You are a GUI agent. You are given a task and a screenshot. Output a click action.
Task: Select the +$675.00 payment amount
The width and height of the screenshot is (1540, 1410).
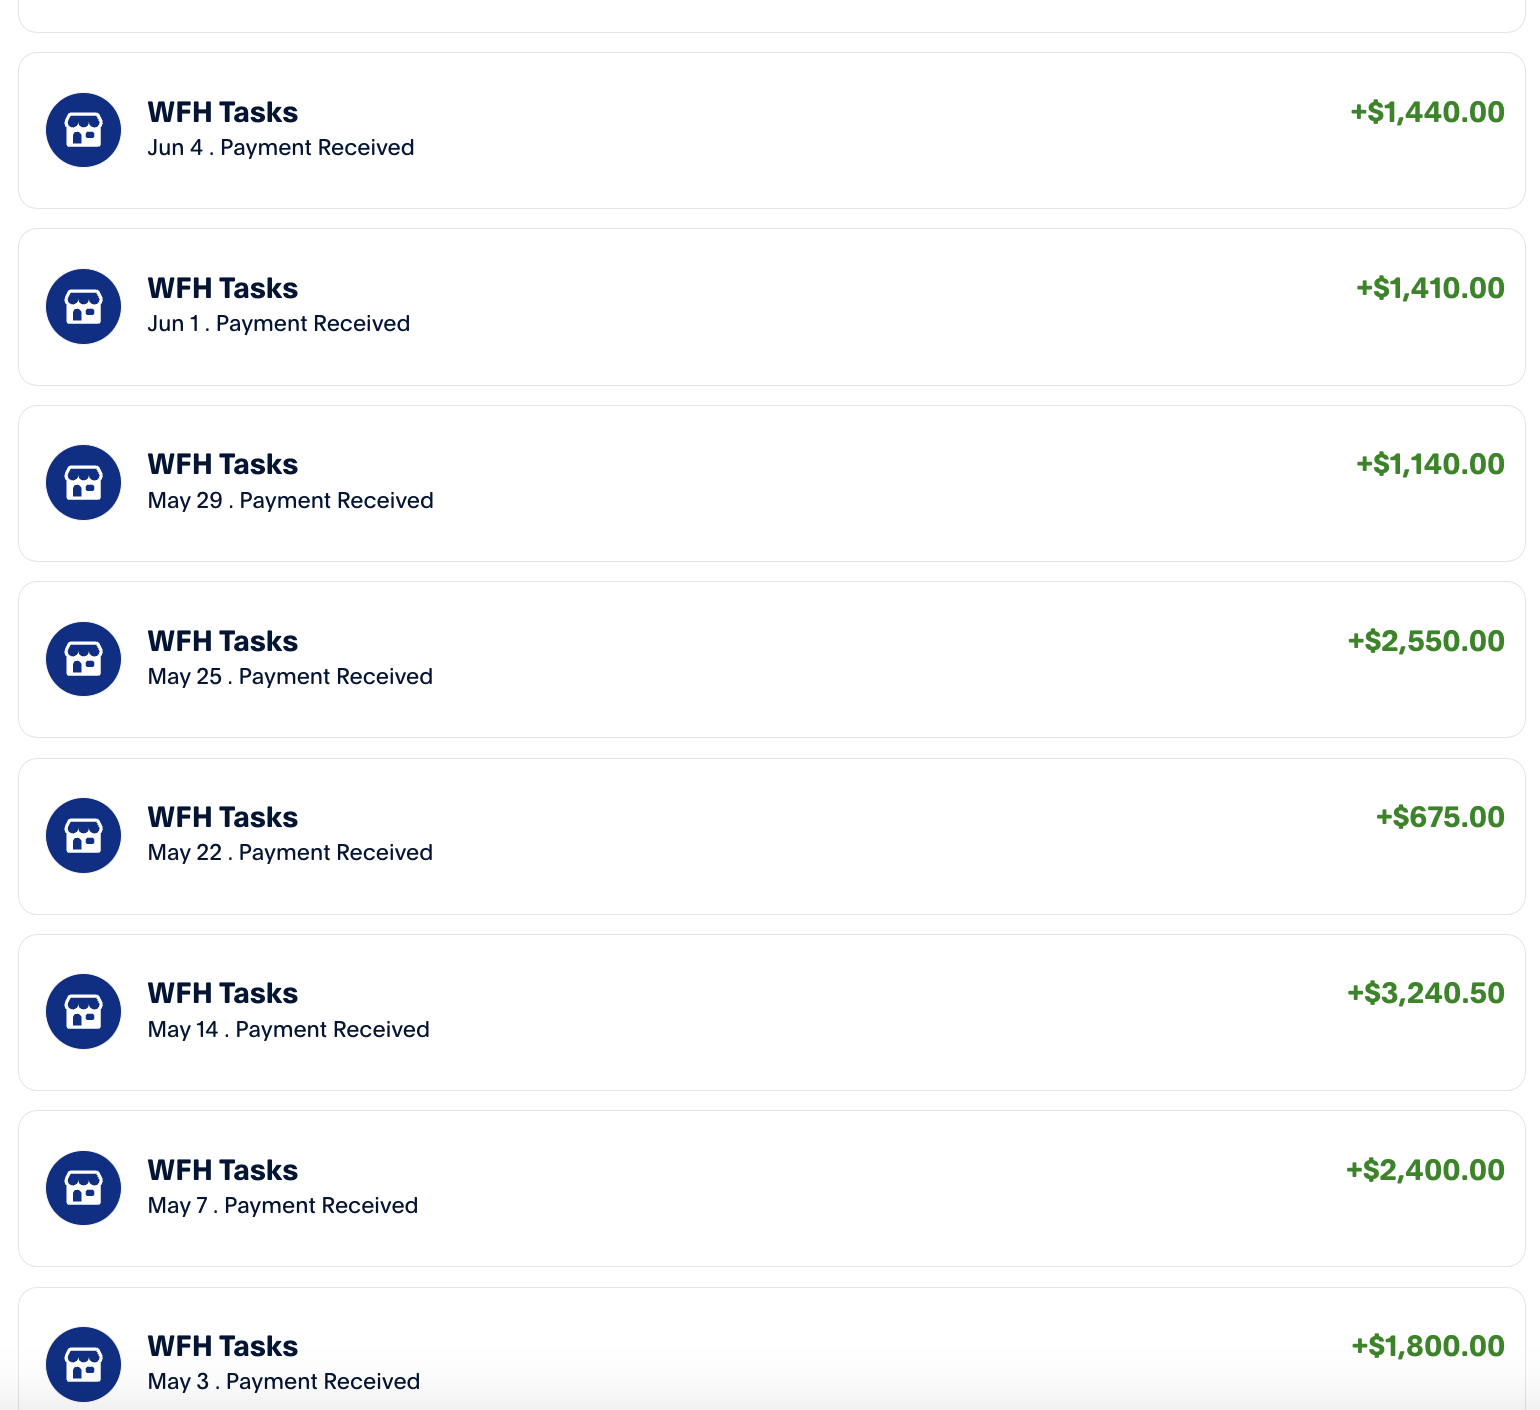[1439, 817]
